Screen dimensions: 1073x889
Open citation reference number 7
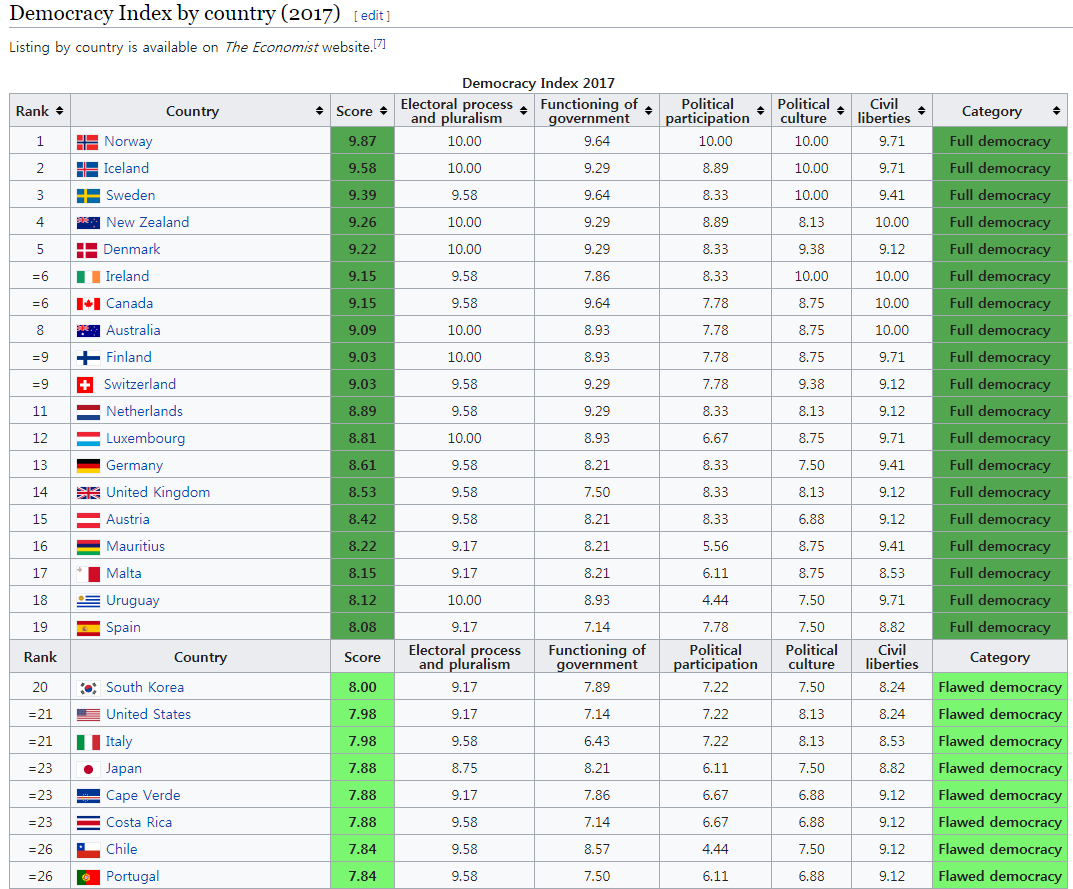point(380,44)
